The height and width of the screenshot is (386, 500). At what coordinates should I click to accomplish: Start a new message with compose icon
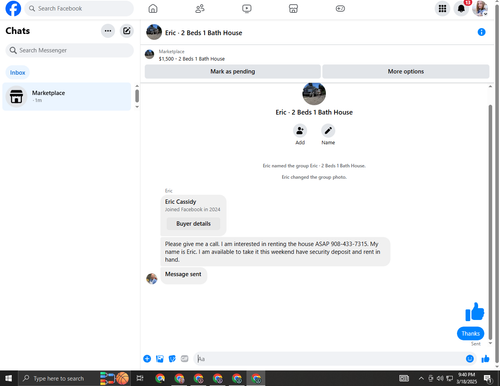tap(127, 31)
